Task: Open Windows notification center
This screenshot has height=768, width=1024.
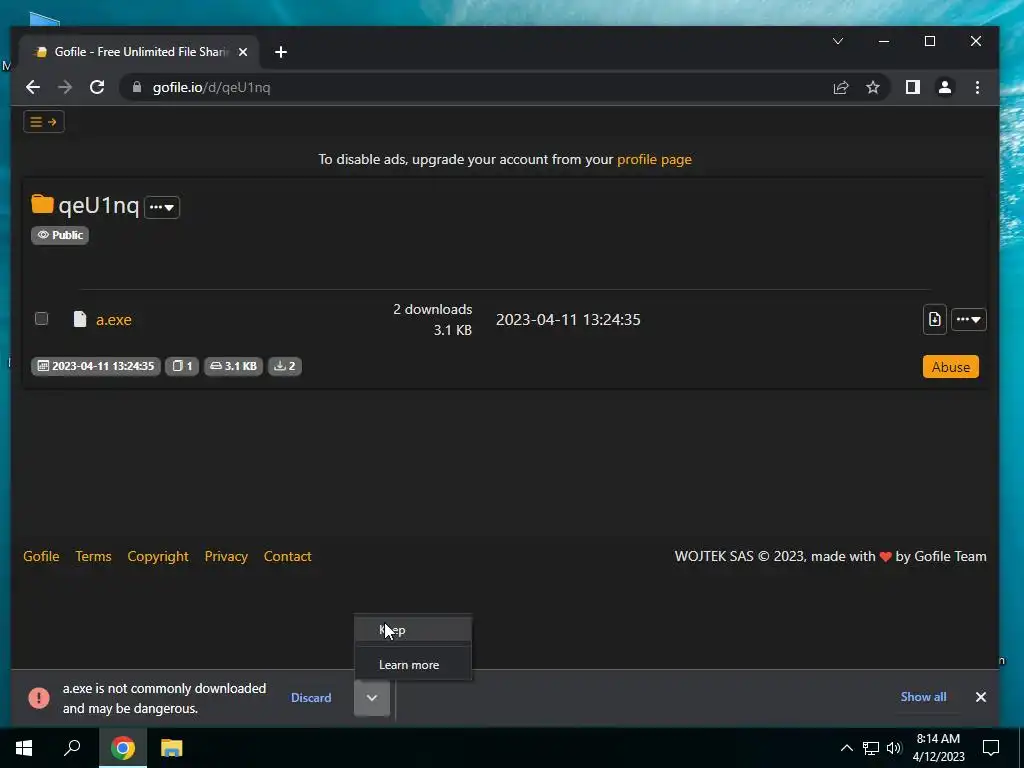Action: [x=991, y=748]
